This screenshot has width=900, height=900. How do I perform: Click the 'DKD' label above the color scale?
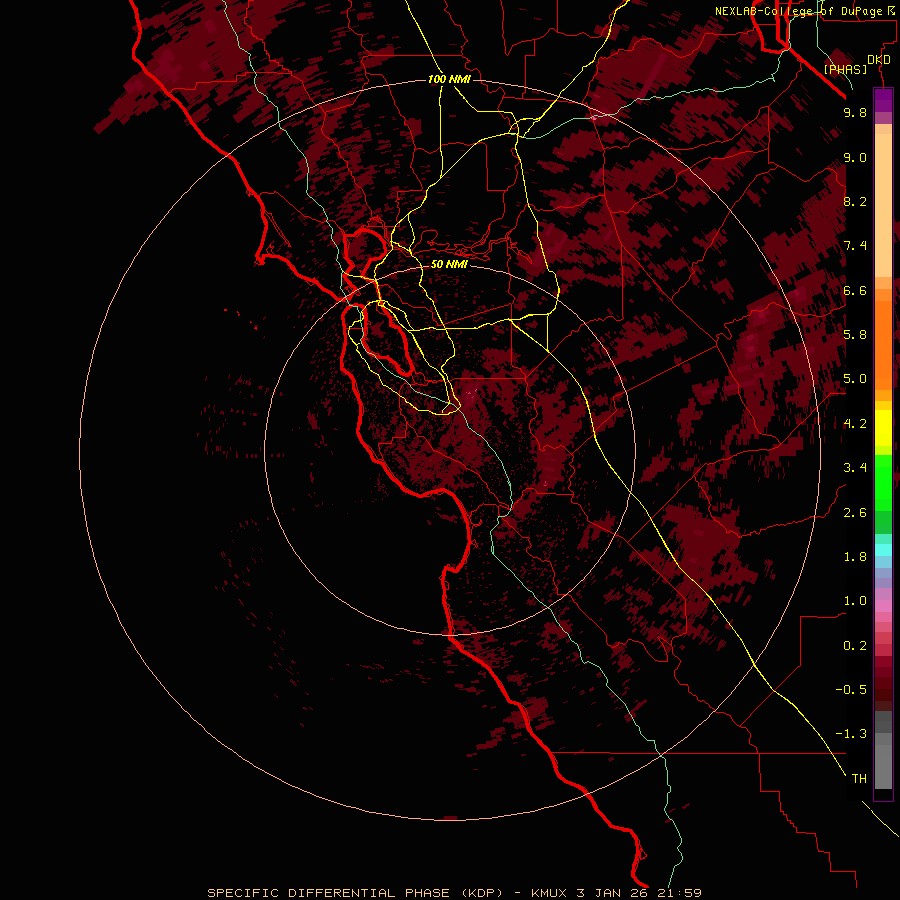click(879, 60)
